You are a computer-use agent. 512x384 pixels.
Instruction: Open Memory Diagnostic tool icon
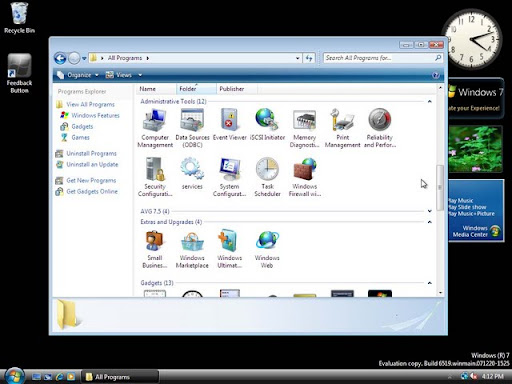pos(304,128)
